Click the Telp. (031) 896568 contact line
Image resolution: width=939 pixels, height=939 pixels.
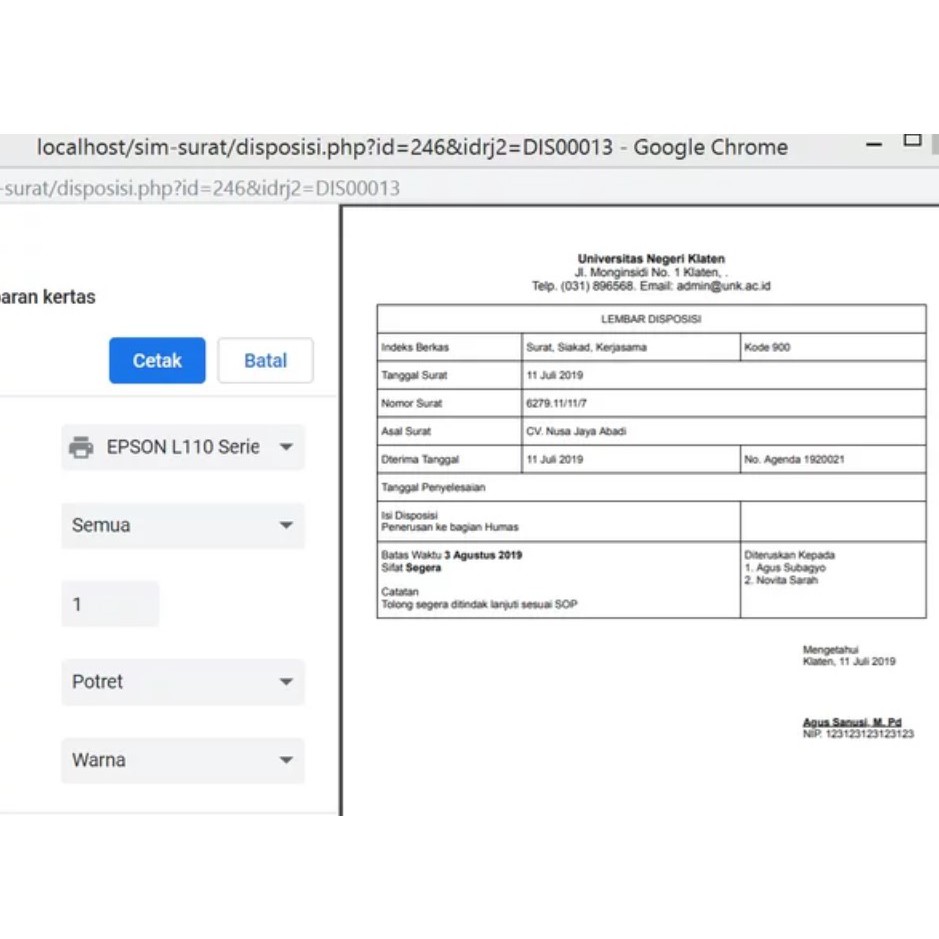point(651,286)
